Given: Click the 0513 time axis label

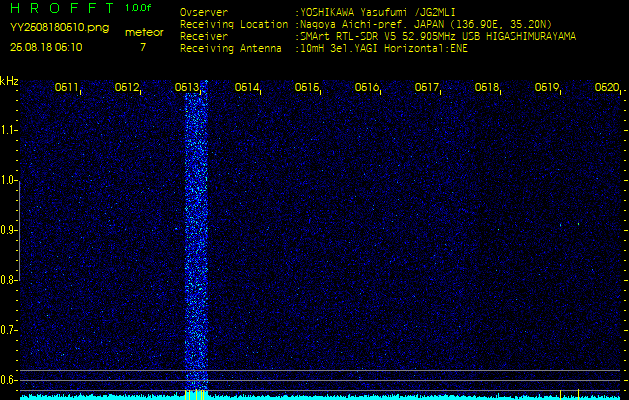Looking at the screenshot, I should click(187, 87).
